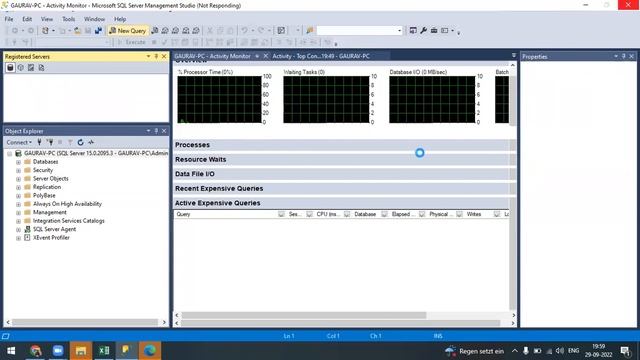Open the Connect dropdown in Object Explorer
This screenshot has height=360, width=640.
[x=19, y=142]
